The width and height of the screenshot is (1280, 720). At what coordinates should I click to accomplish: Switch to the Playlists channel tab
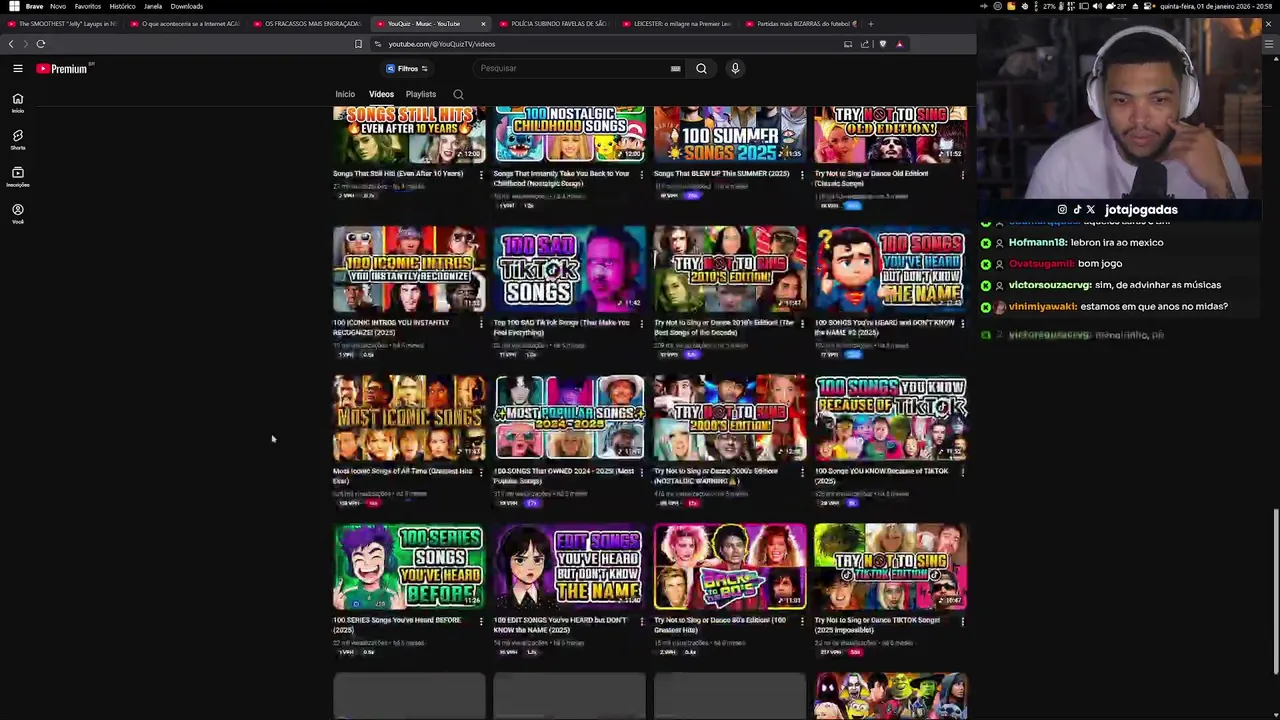(x=421, y=94)
